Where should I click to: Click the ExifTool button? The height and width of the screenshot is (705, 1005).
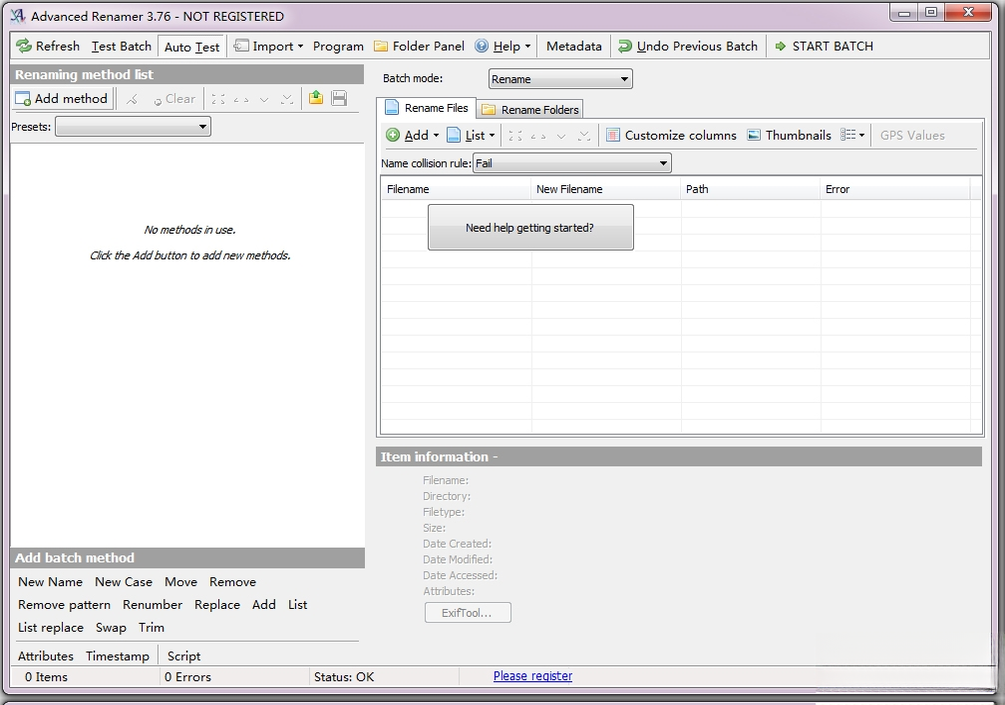pyautogui.click(x=468, y=613)
